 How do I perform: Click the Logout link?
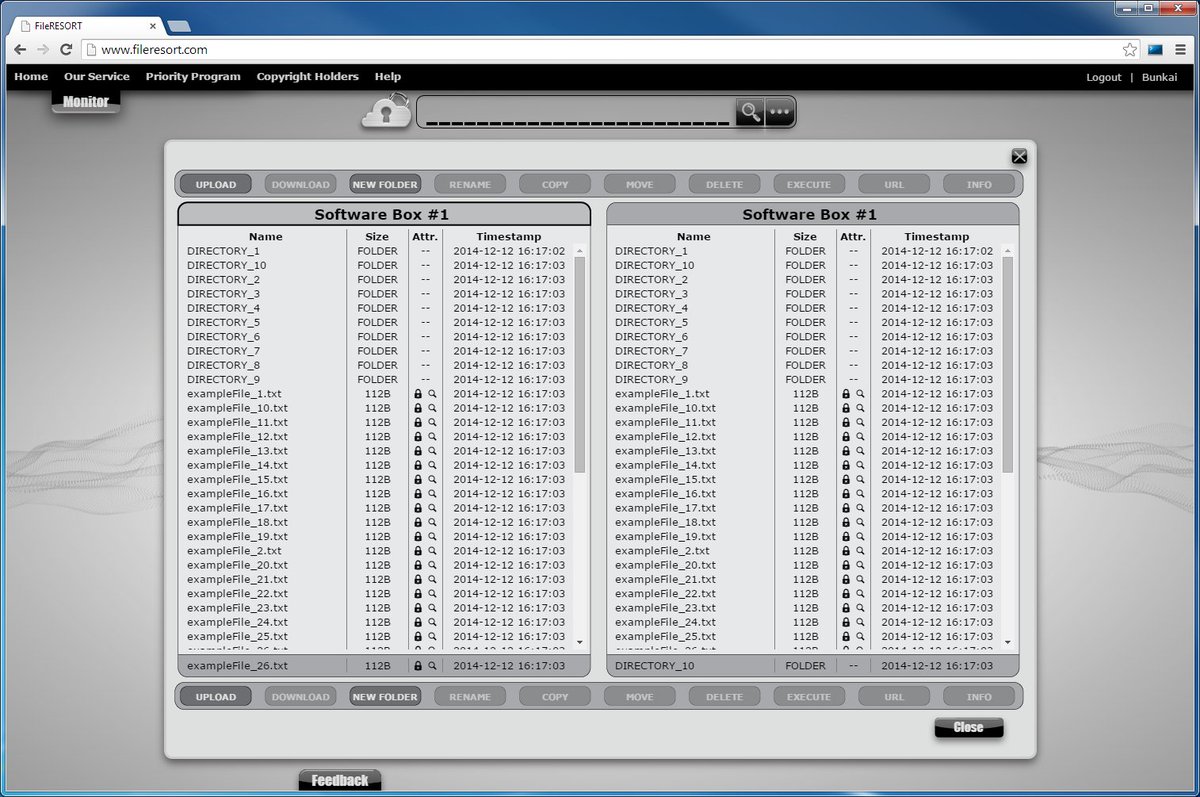tap(1104, 77)
